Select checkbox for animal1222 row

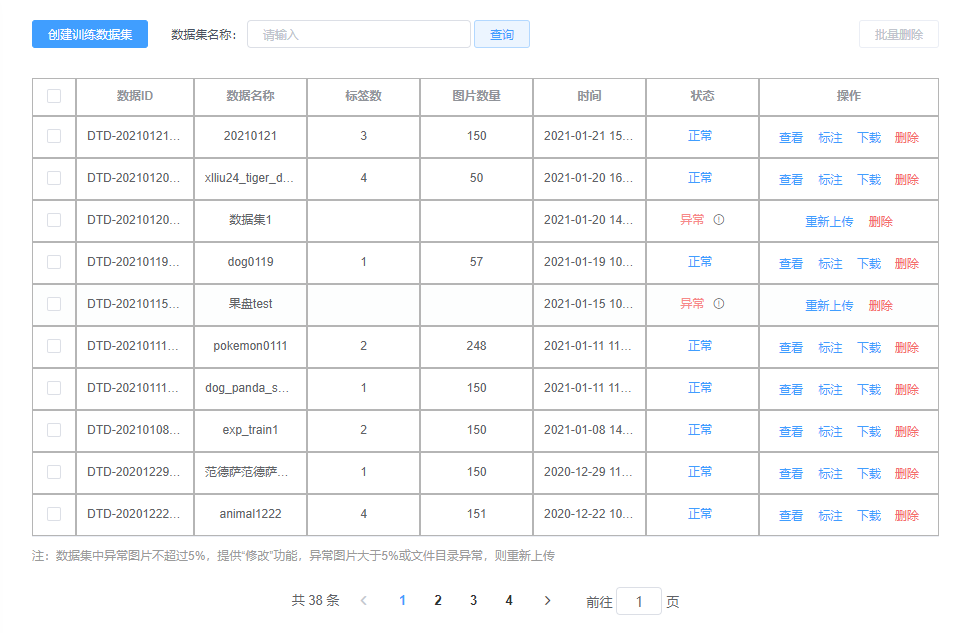(54, 514)
